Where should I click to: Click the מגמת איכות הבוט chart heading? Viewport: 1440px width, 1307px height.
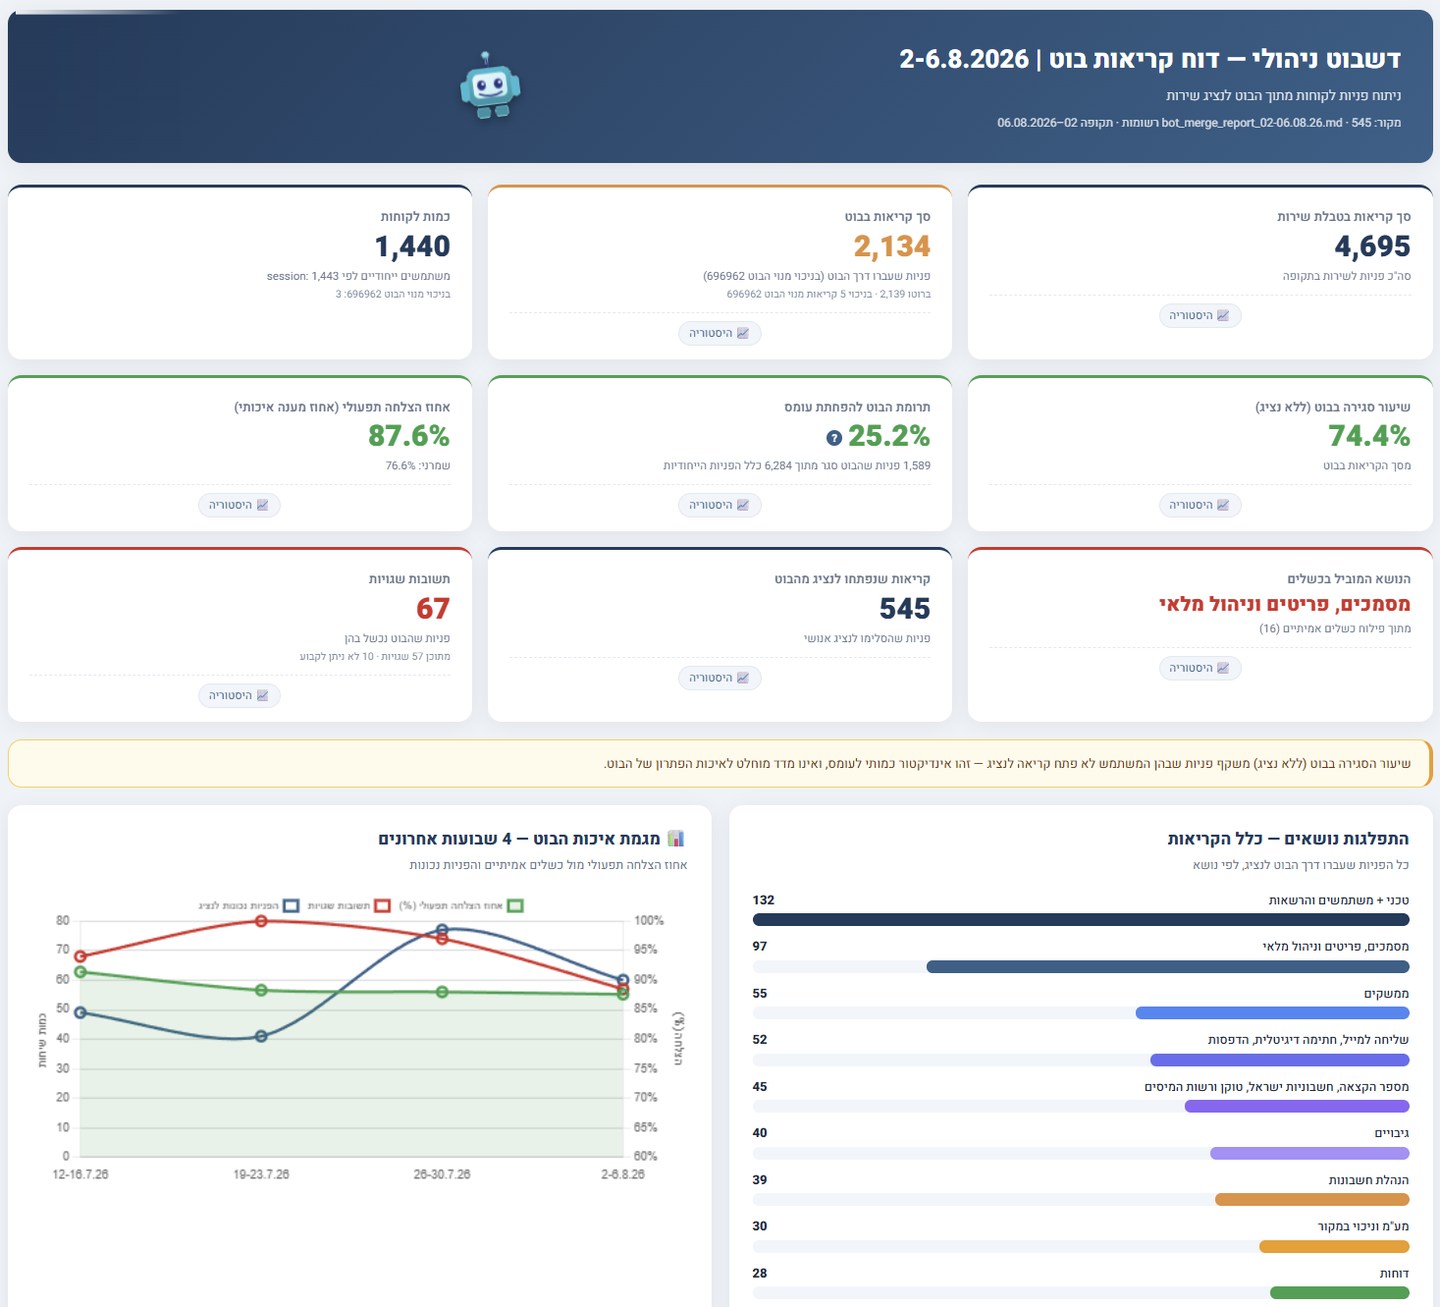(519, 839)
